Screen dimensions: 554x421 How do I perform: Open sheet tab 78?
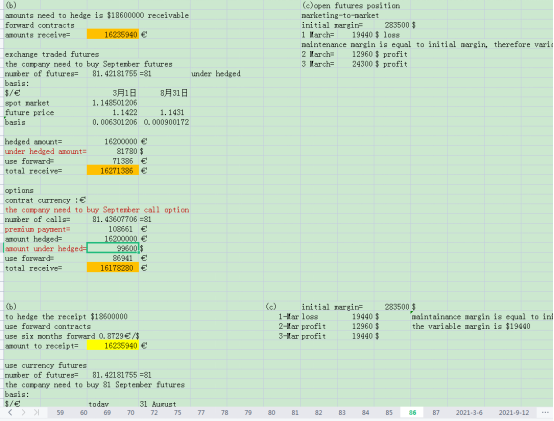pyautogui.click(x=225, y=413)
